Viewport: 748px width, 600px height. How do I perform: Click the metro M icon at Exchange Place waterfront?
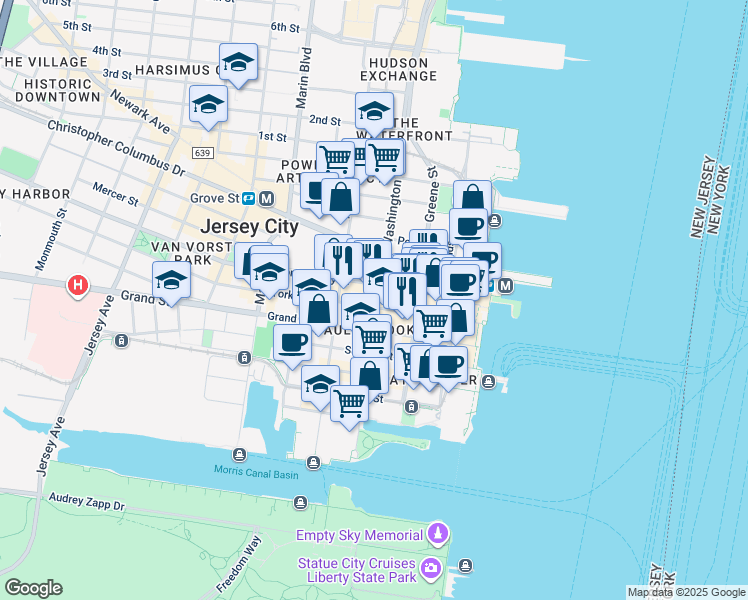(505, 286)
